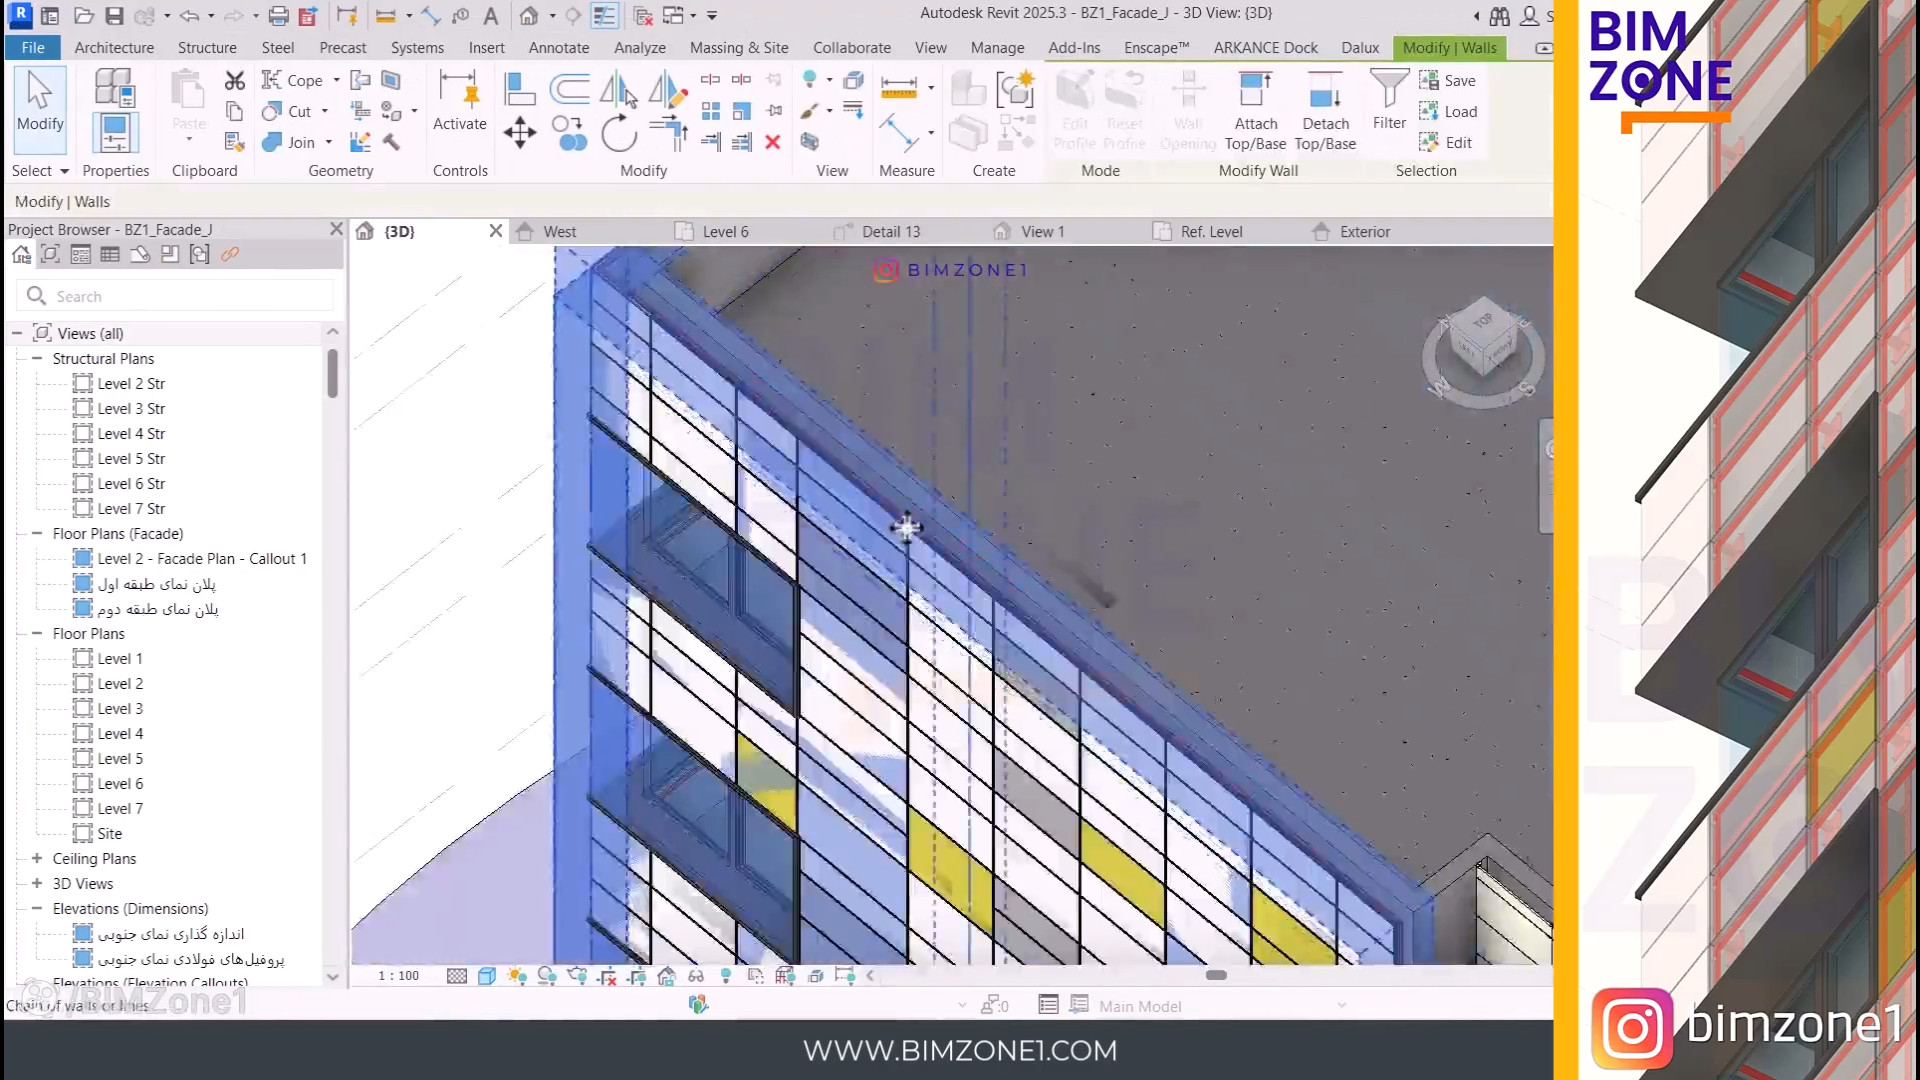The width and height of the screenshot is (1920, 1080).
Task: Select the Rotate tool
Action: [619, 133]
